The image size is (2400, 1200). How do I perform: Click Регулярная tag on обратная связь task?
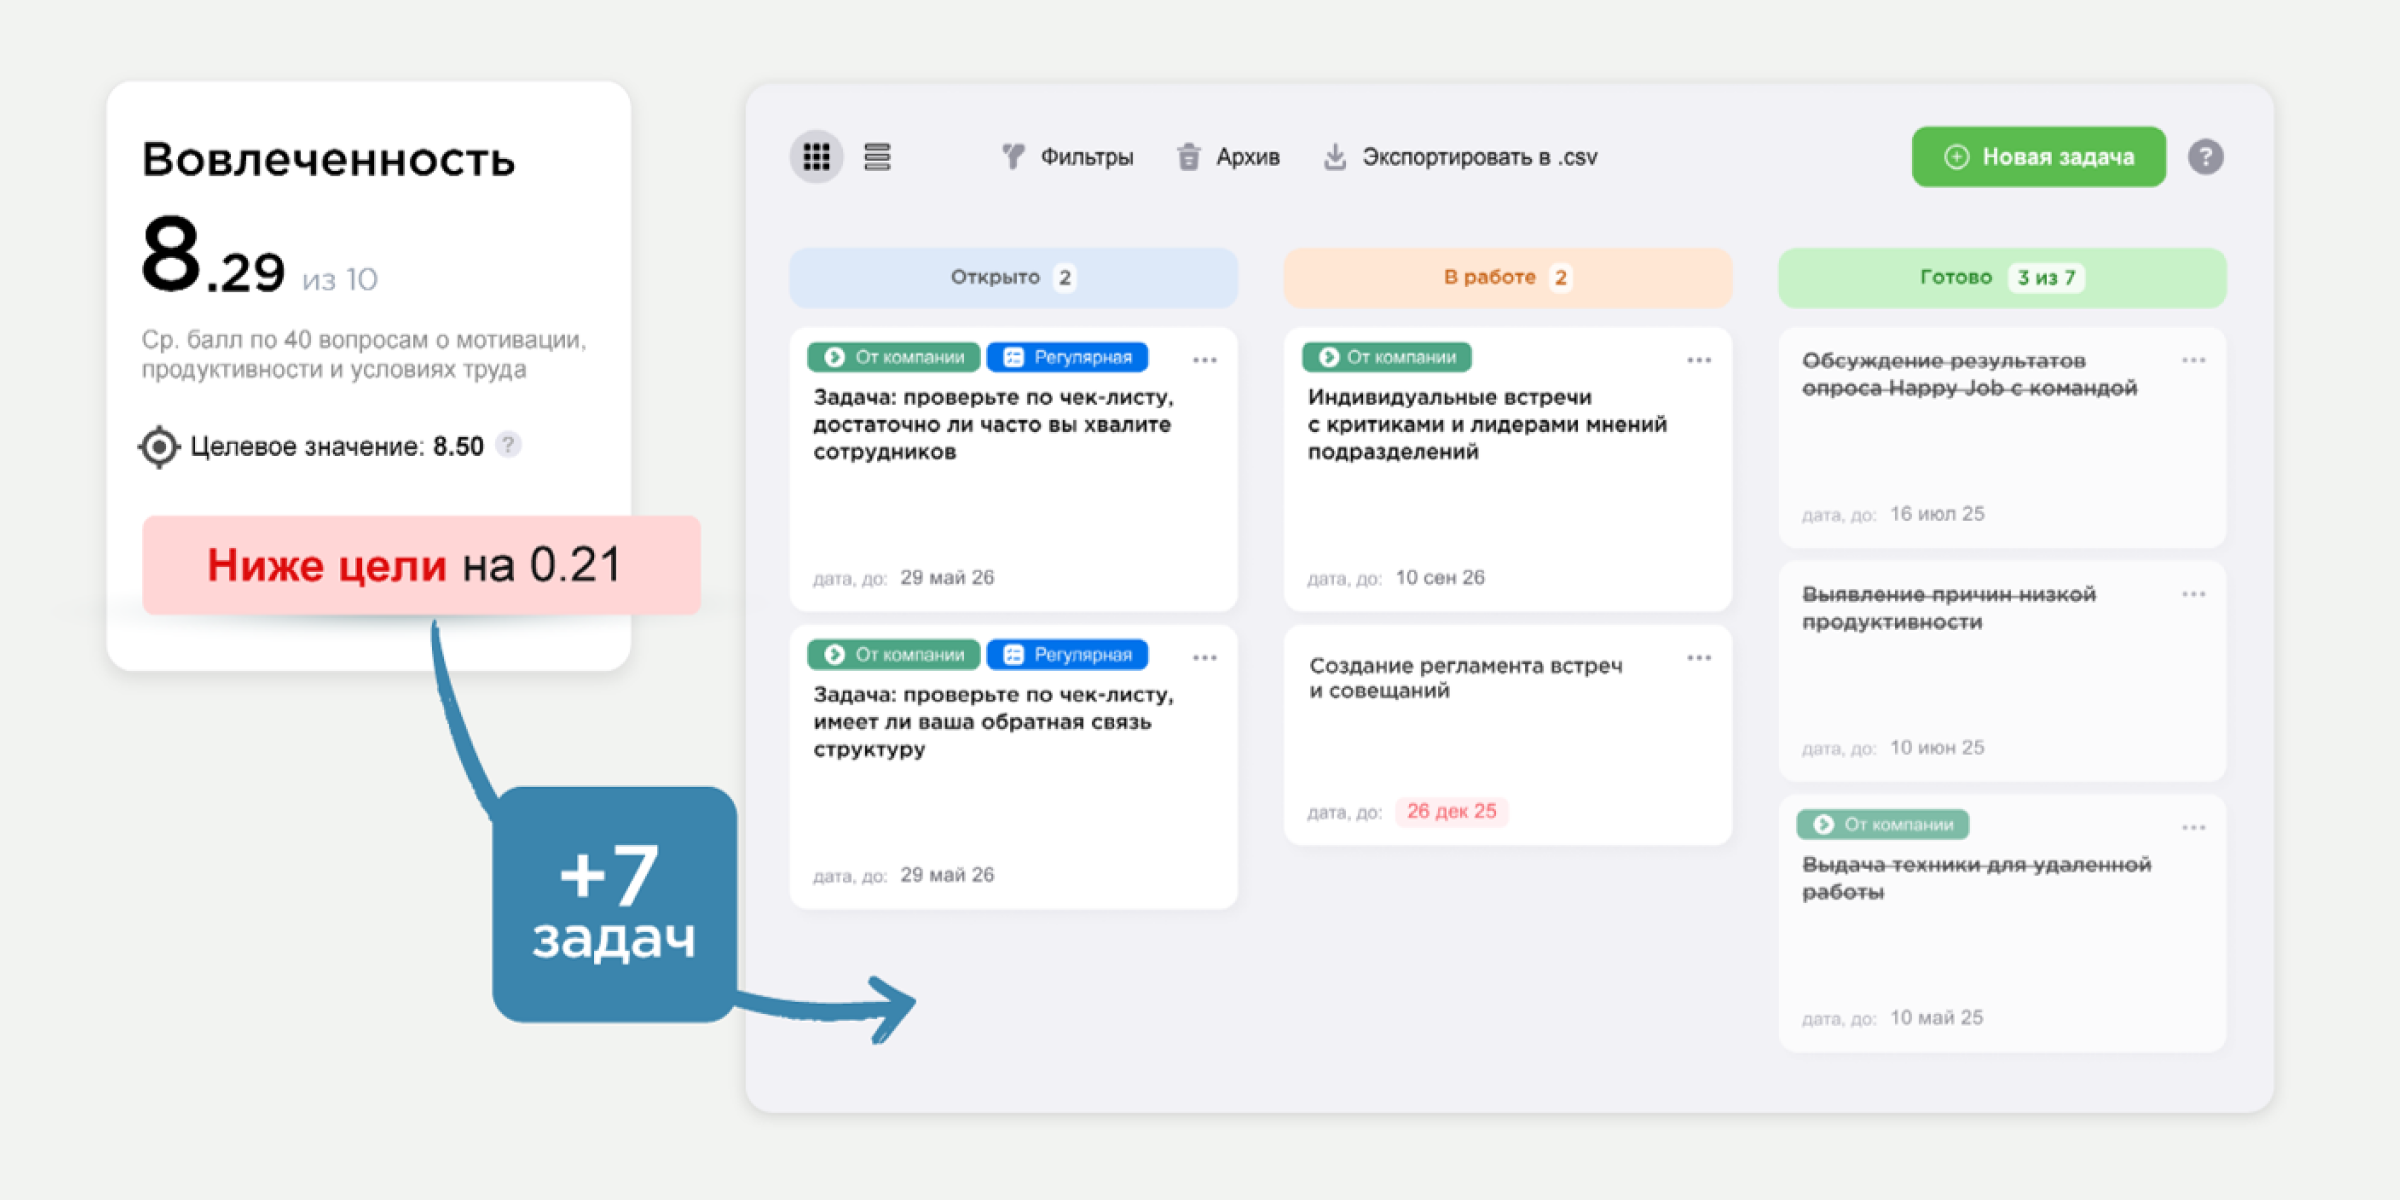tap(1067, 655)
